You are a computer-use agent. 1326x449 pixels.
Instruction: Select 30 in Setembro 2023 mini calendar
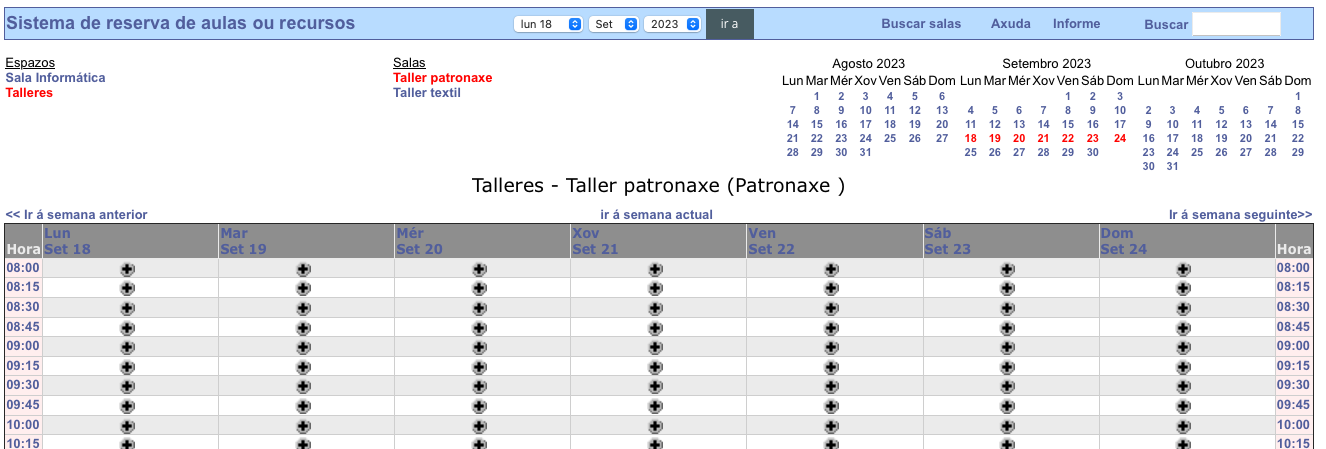point(1092,153)
